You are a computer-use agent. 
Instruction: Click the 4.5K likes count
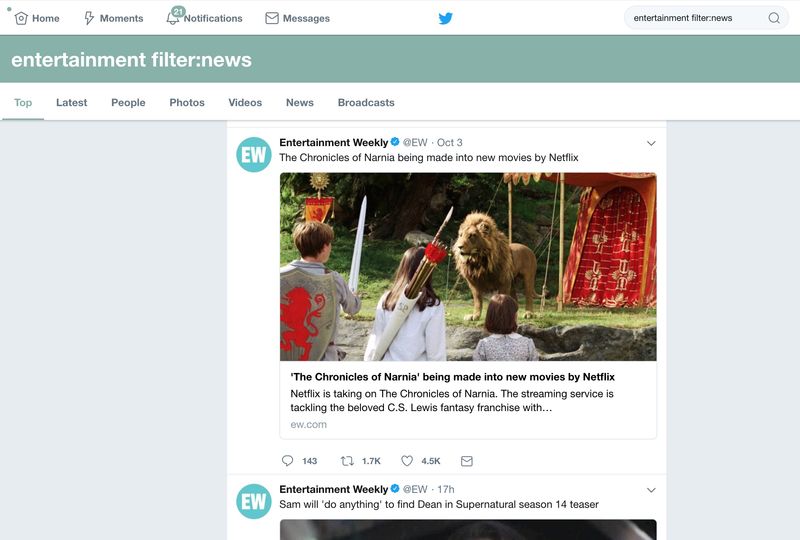pyautogui.click(x=431, y=461)
